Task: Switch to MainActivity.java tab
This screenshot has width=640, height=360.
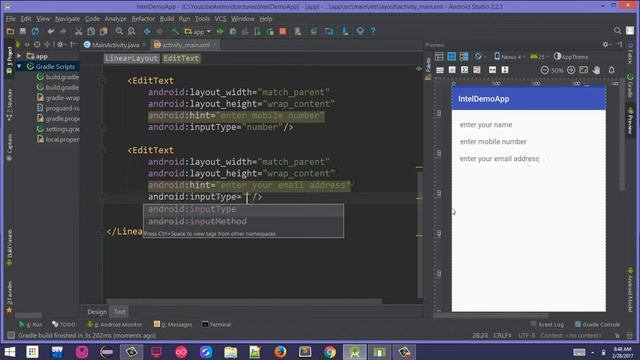Action: [x=115, y=45]
